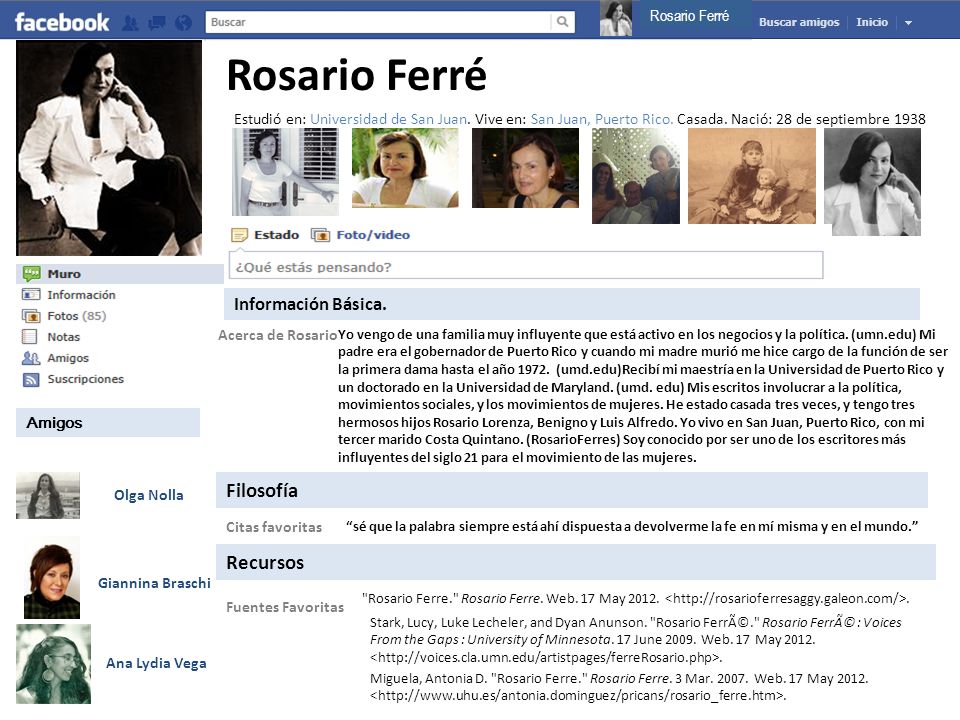Image resolution: width=960 pixels, height=720 pixels.
Task: Click the facebook logo
Action: tap(62, 23)
